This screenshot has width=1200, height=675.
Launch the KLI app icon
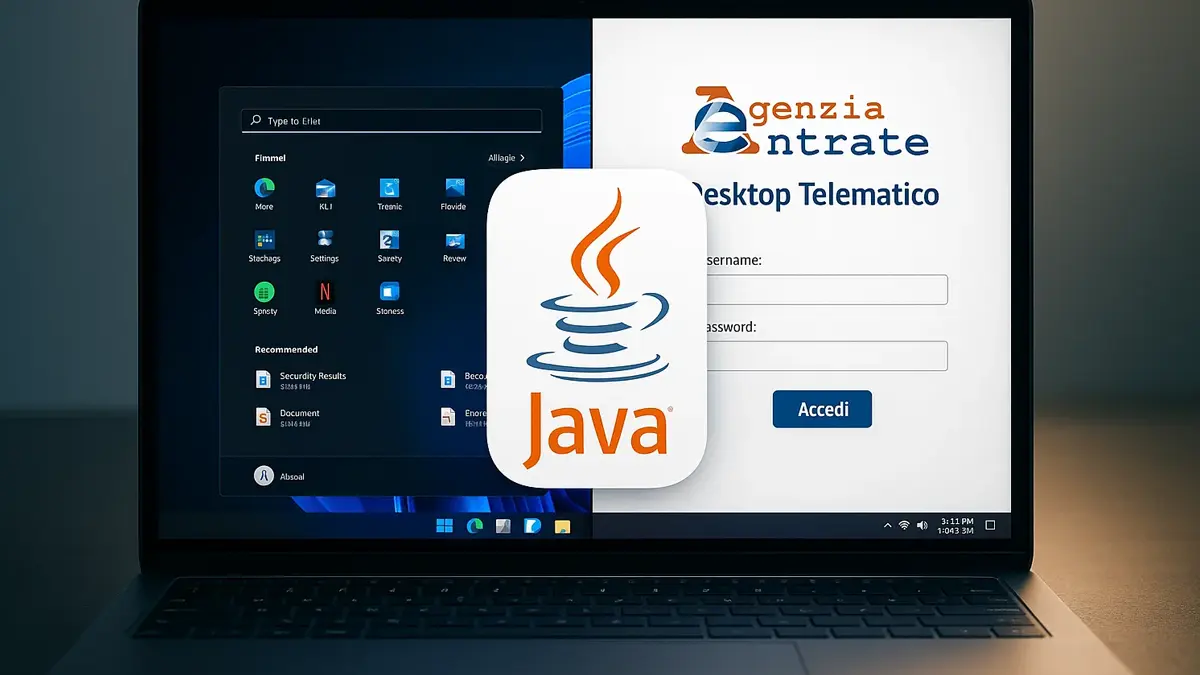[325, 188]
